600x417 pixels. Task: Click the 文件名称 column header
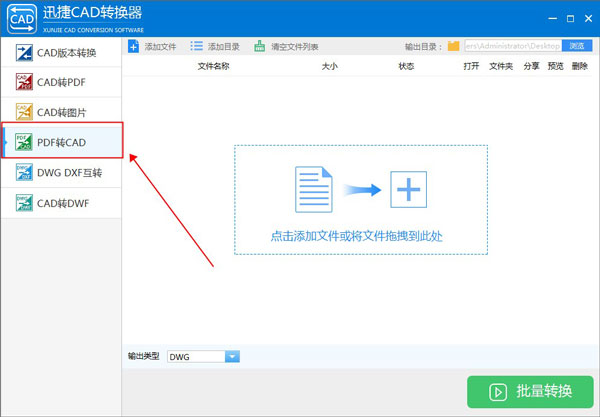(x=214, y=66)
